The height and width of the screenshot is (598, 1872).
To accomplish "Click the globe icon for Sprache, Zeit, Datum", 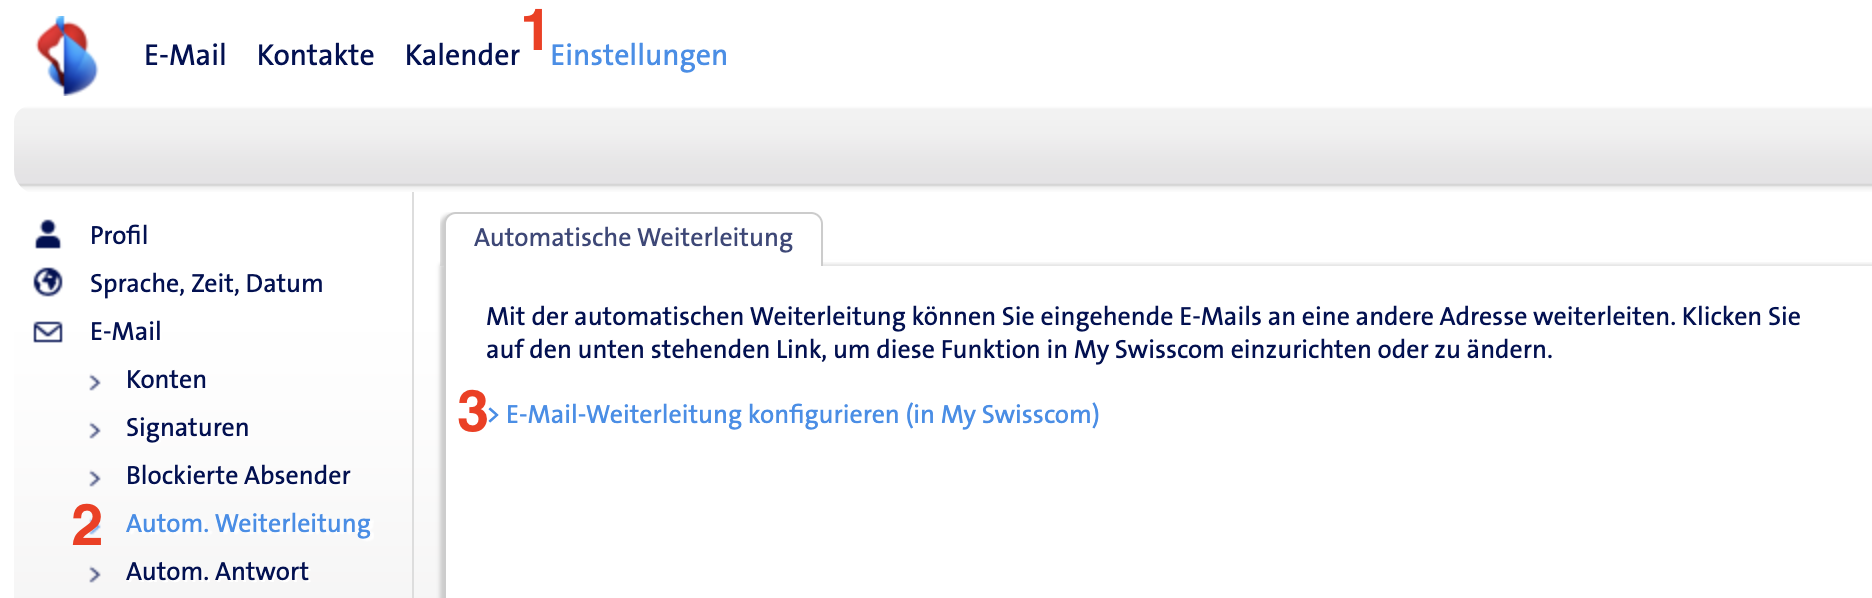I will pos(48,283).
